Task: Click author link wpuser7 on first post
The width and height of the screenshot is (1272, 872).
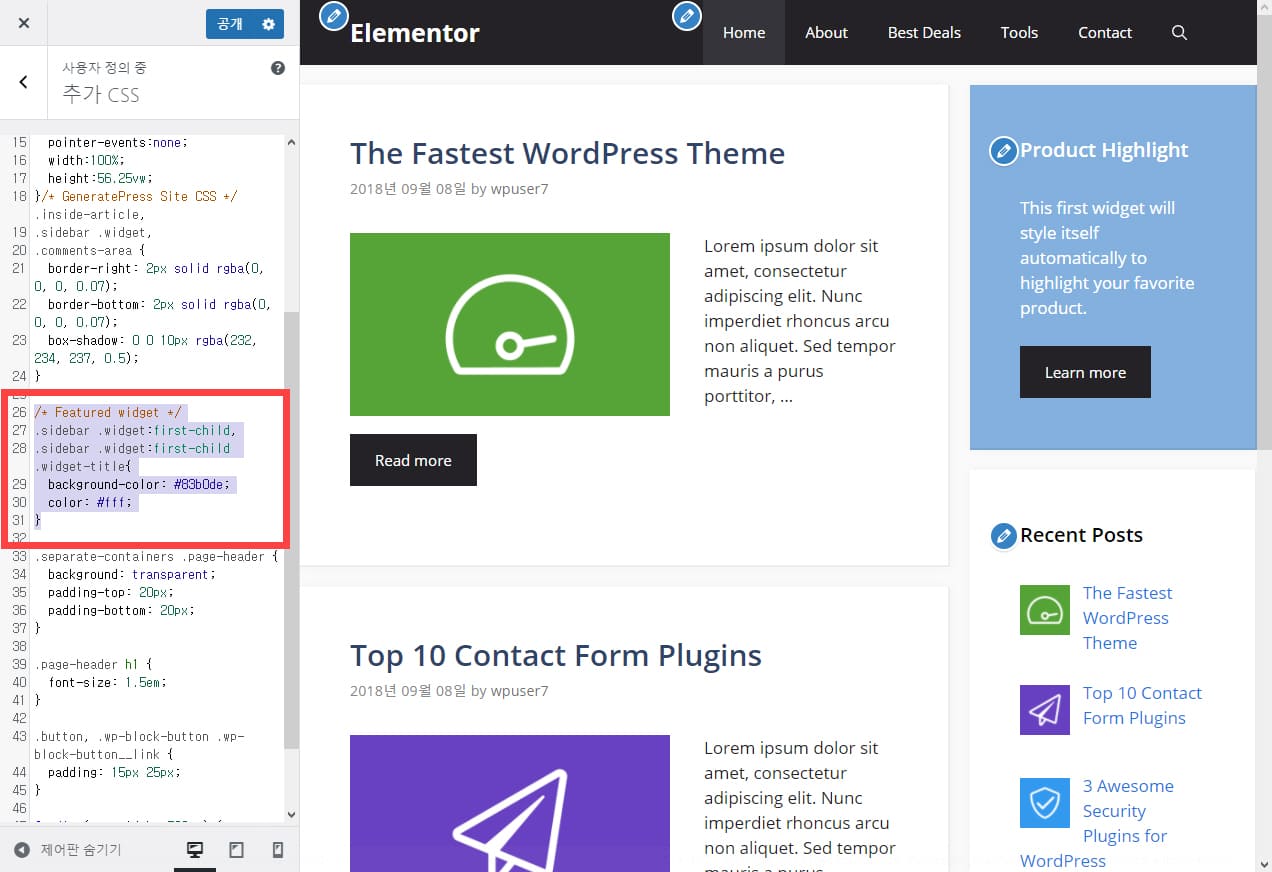Action: (x=519, y=189)
